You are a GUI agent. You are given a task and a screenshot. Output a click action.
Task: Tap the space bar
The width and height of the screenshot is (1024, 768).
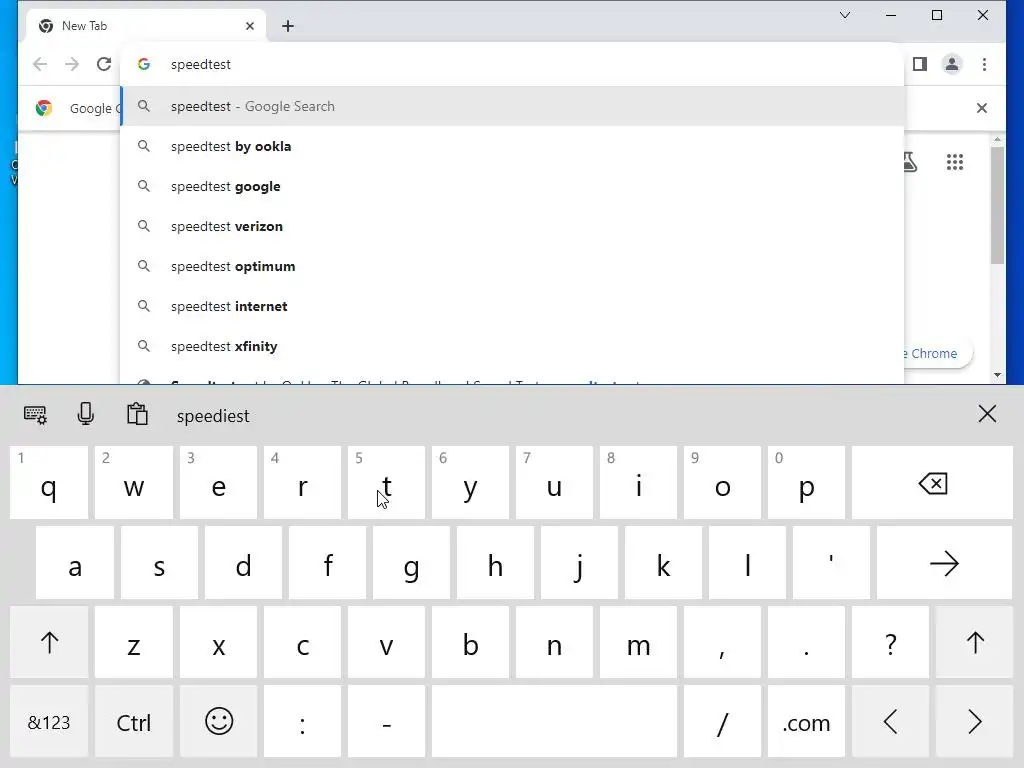tap(554, 722)
